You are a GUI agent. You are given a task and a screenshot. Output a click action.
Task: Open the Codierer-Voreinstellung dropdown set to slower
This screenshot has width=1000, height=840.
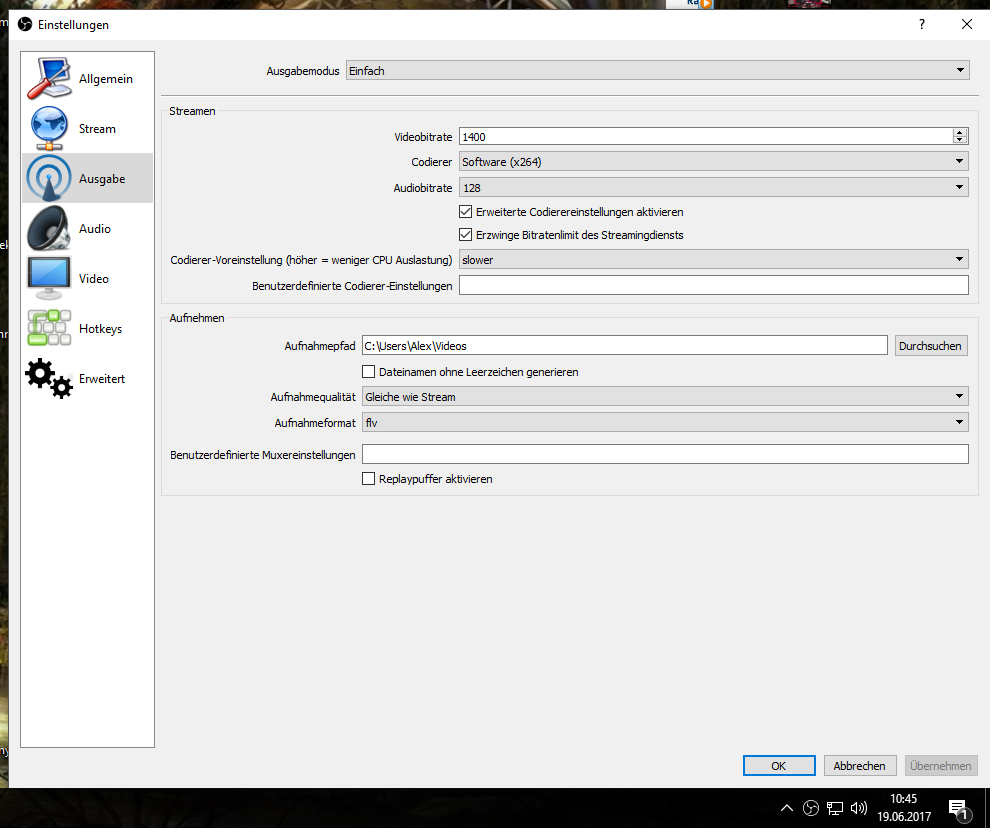tap(712, 260)
